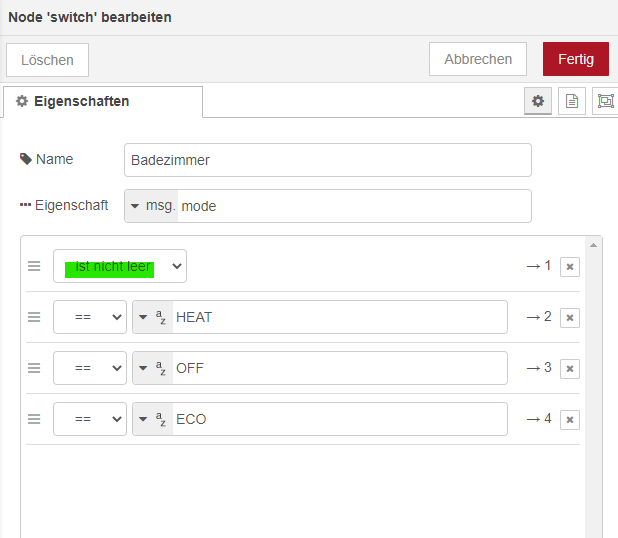
Task: Open the == operator dropdown for ECO
Action: tap(90, 419)
